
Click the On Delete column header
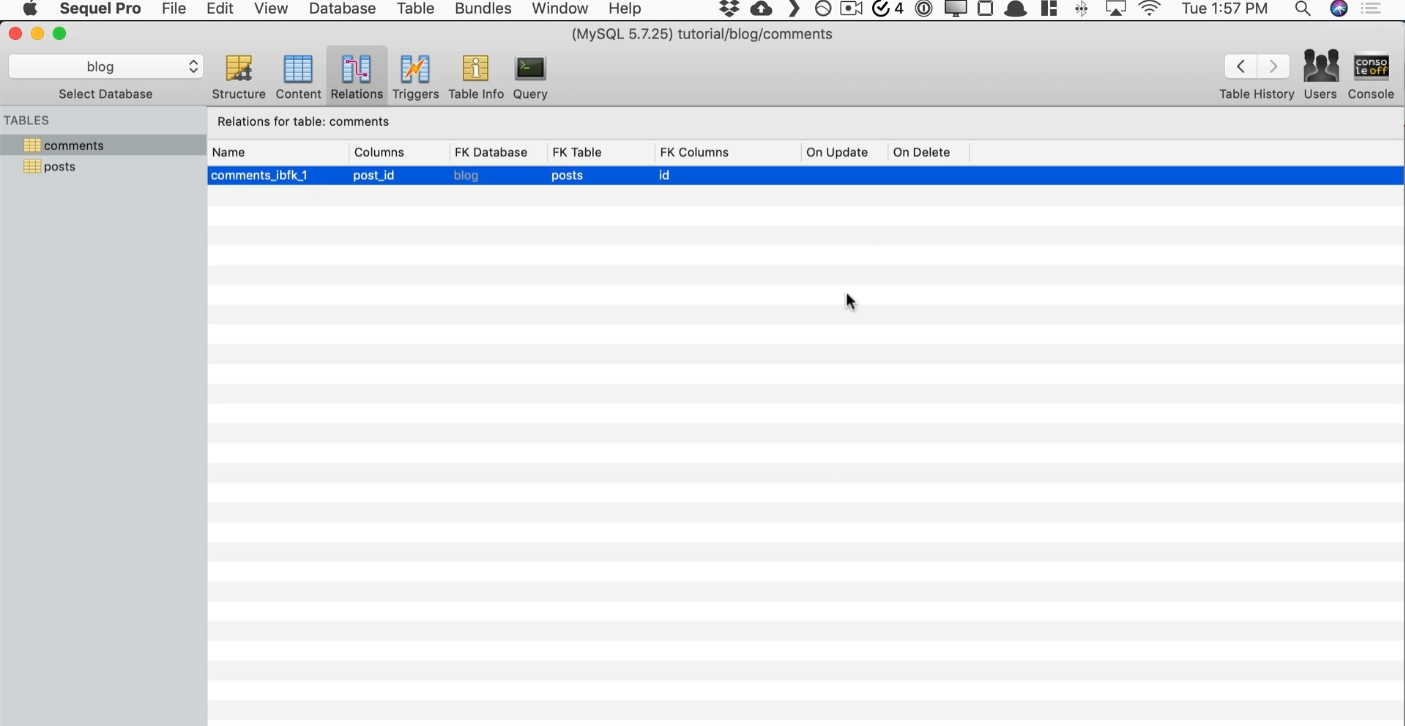pyautogui.click(x=929, y=152)
